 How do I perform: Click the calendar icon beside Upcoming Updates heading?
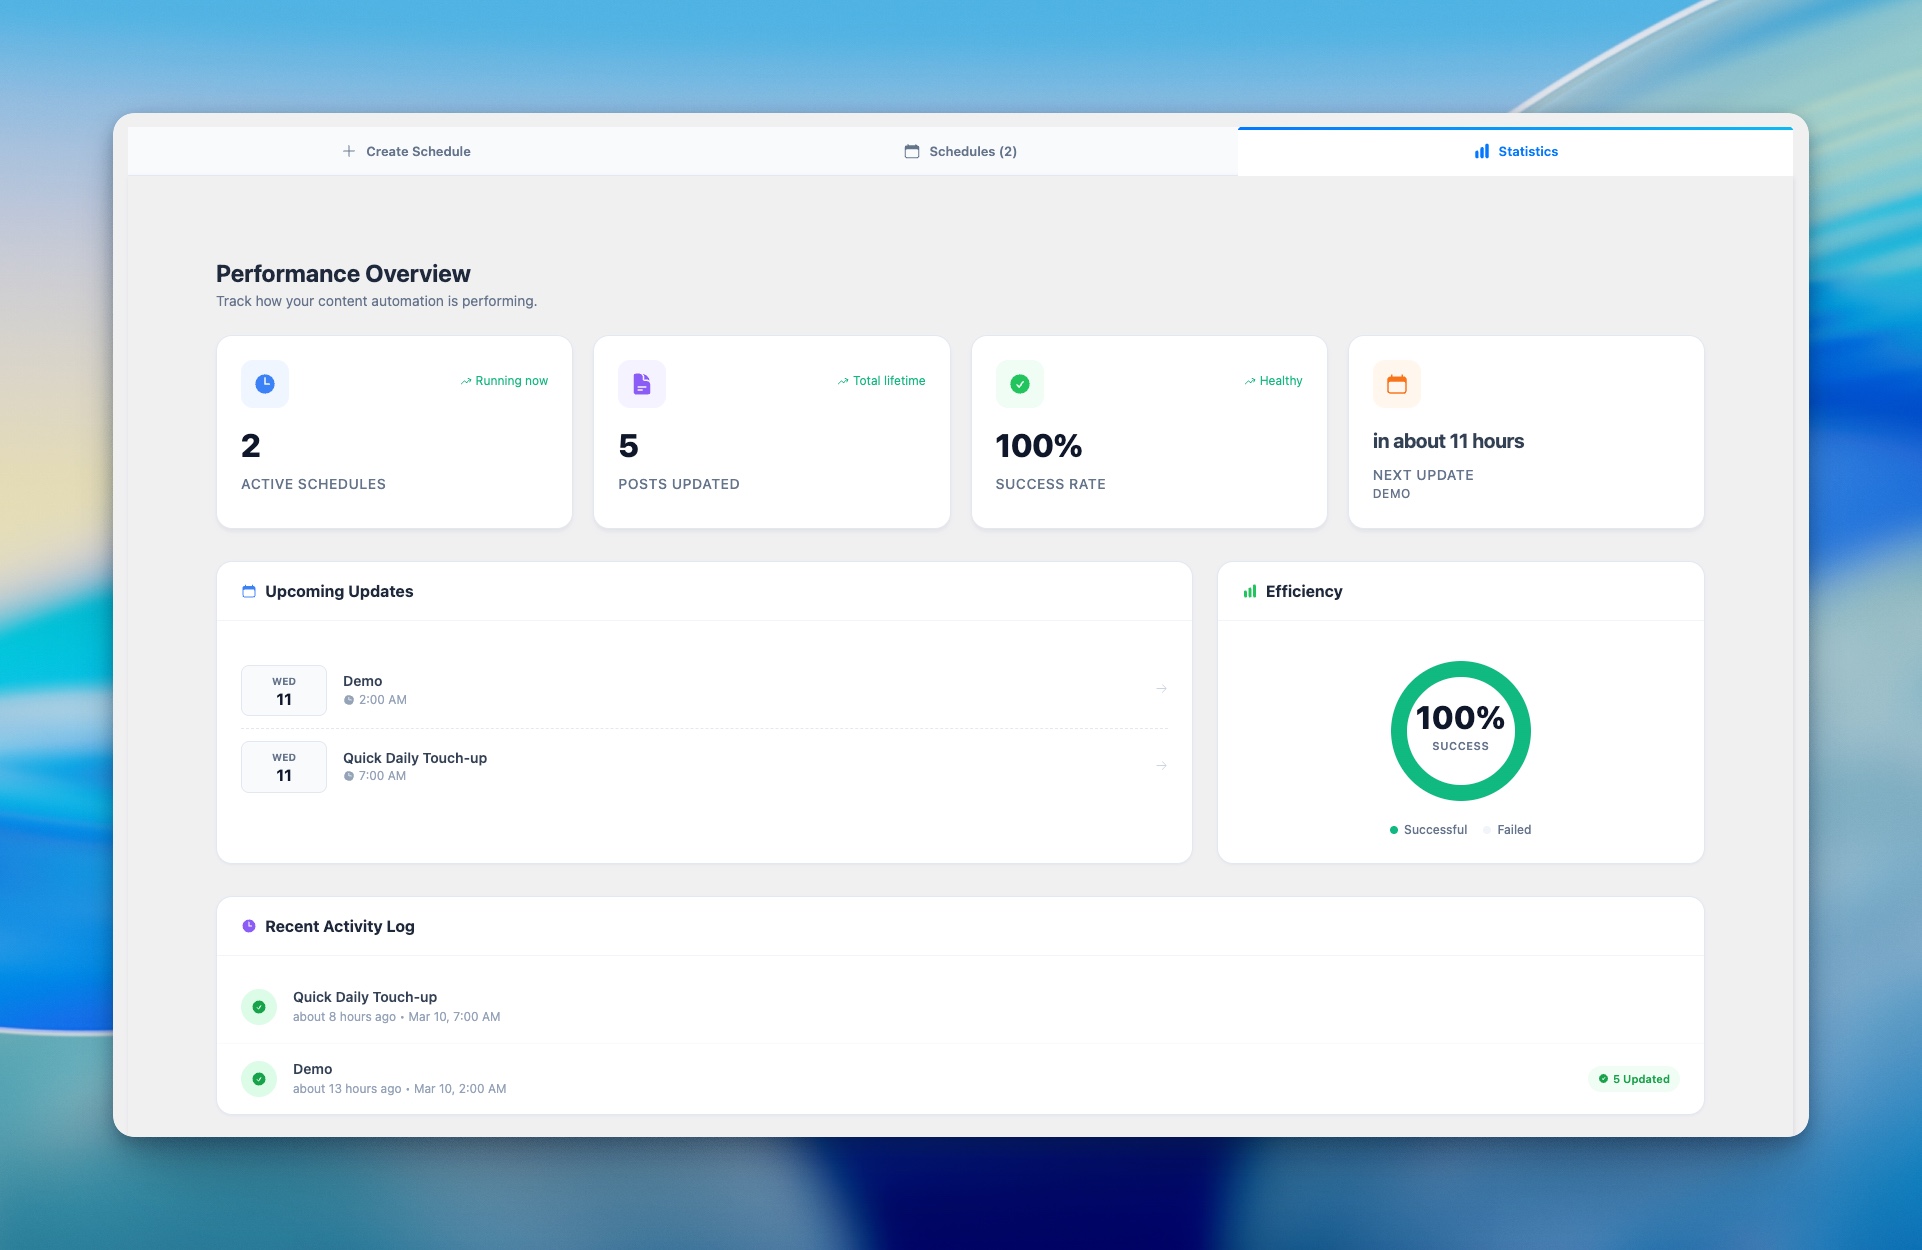click(x=249, y=592)
